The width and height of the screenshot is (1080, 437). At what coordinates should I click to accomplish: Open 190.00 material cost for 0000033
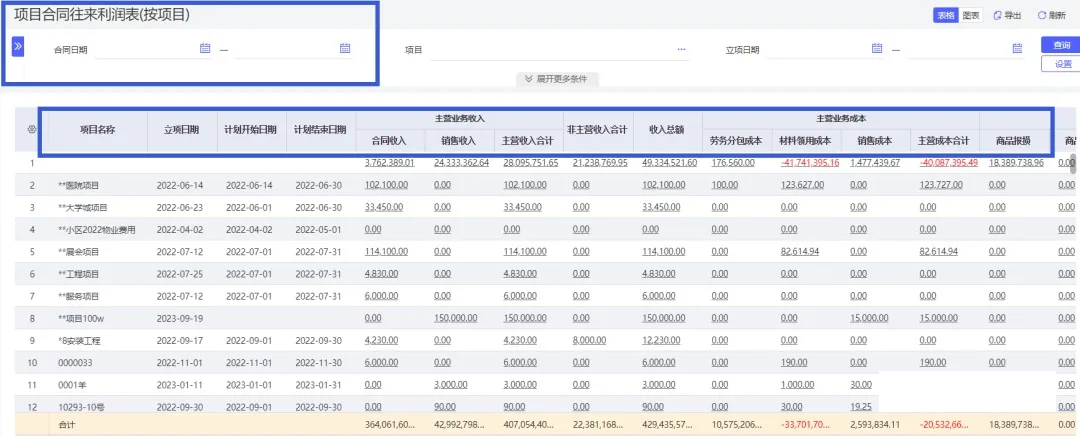(x=794, y=363)
